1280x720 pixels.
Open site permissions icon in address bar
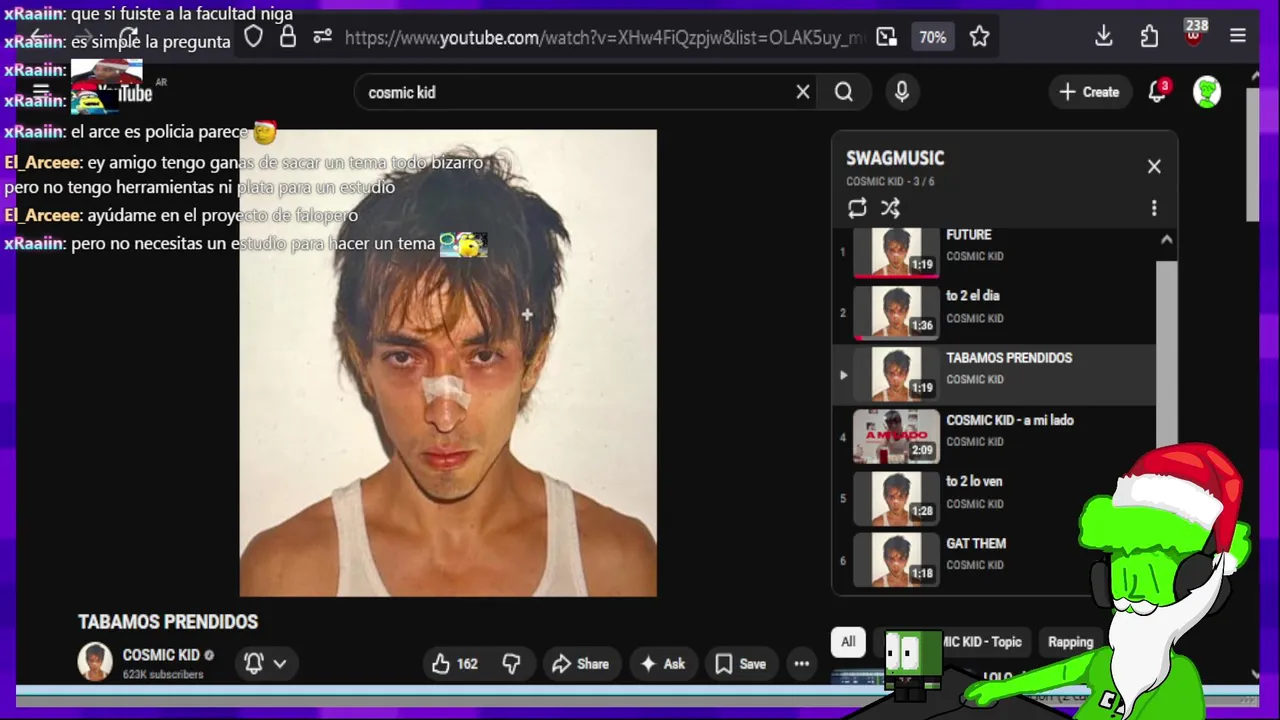coord(322,37)
